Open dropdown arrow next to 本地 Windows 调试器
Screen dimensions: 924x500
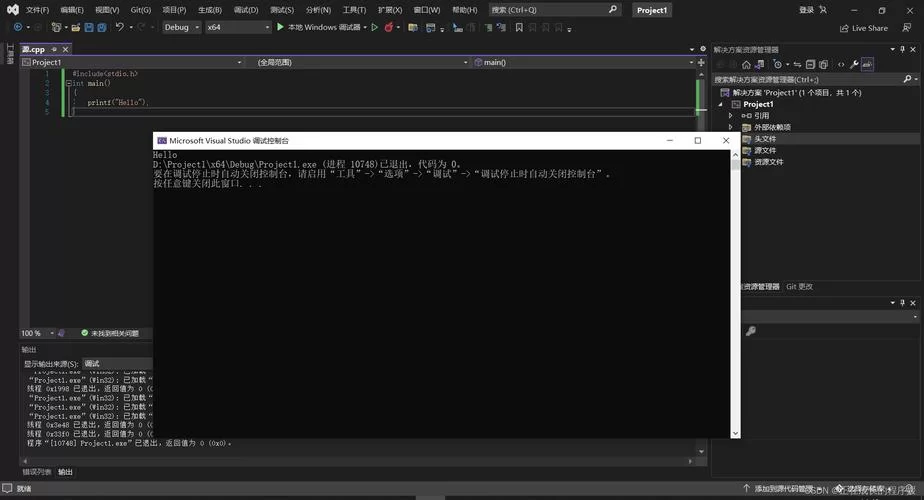tap(365, 27)
